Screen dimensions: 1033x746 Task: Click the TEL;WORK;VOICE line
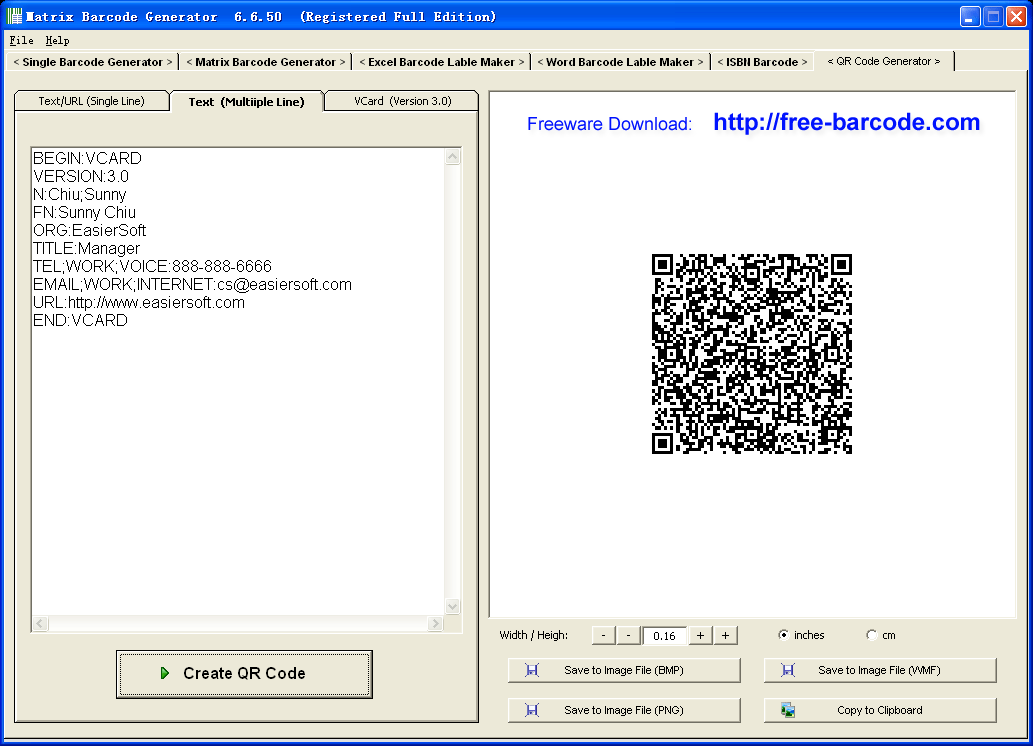152,266
